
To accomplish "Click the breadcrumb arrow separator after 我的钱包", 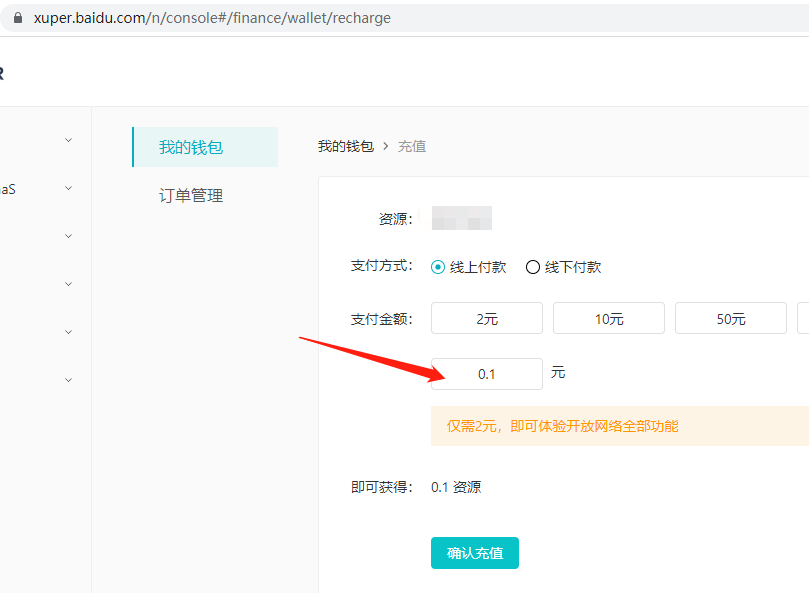I will [385, 147].
